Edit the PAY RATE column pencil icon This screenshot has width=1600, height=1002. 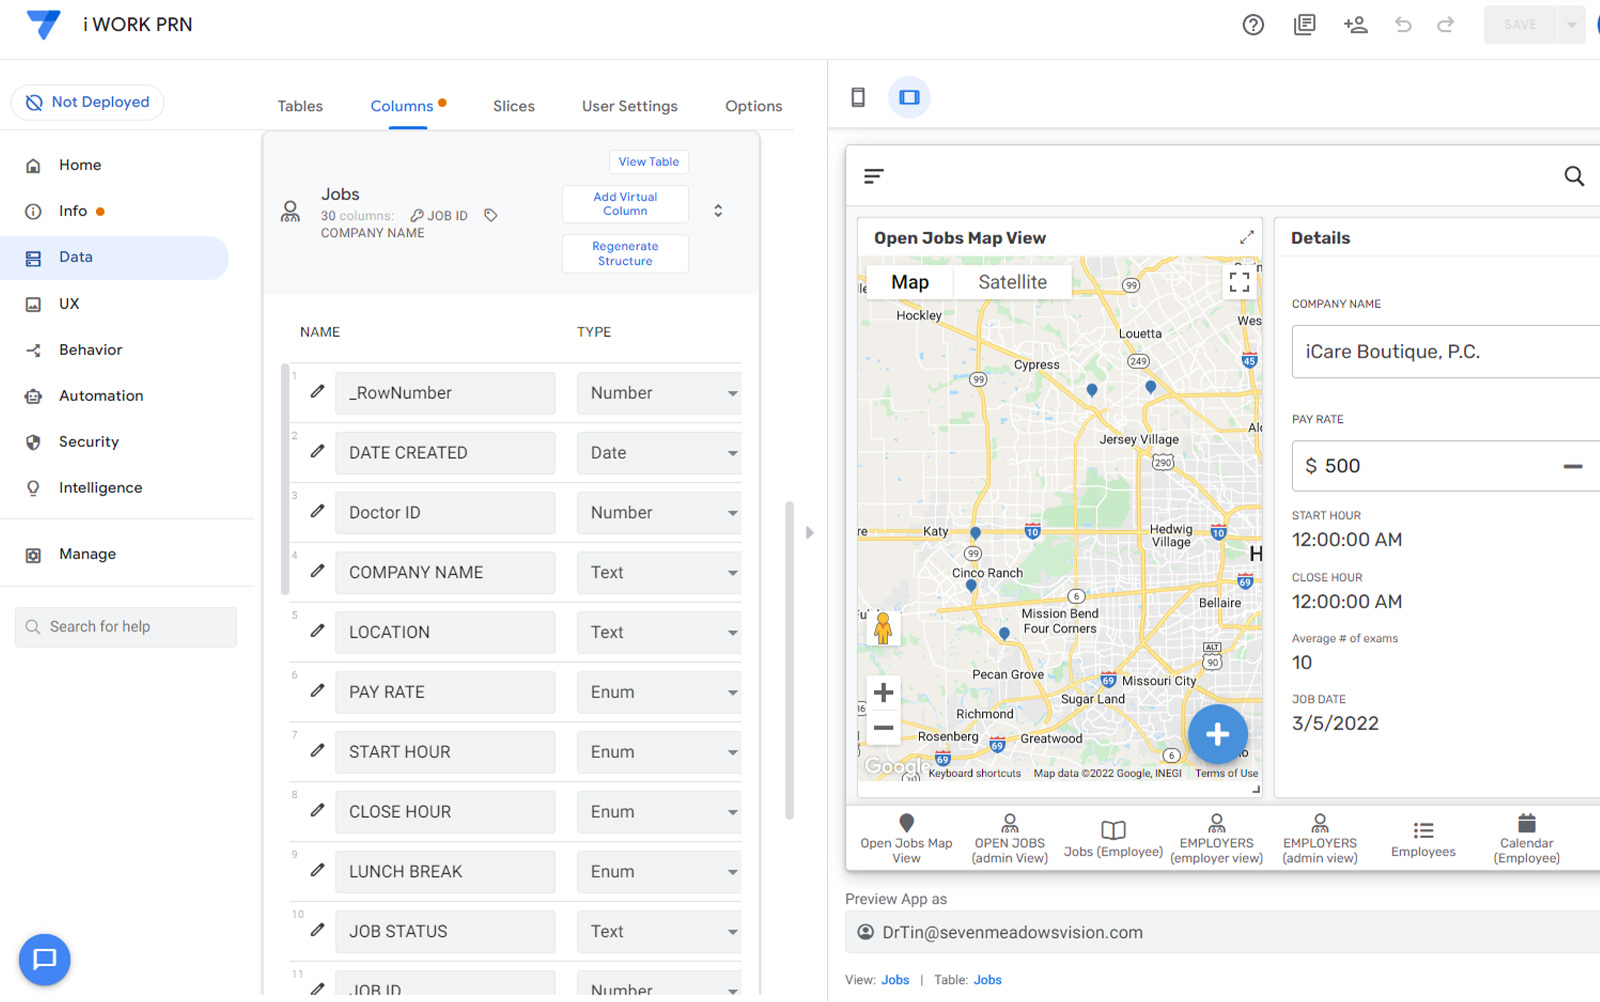pos(317,690)
